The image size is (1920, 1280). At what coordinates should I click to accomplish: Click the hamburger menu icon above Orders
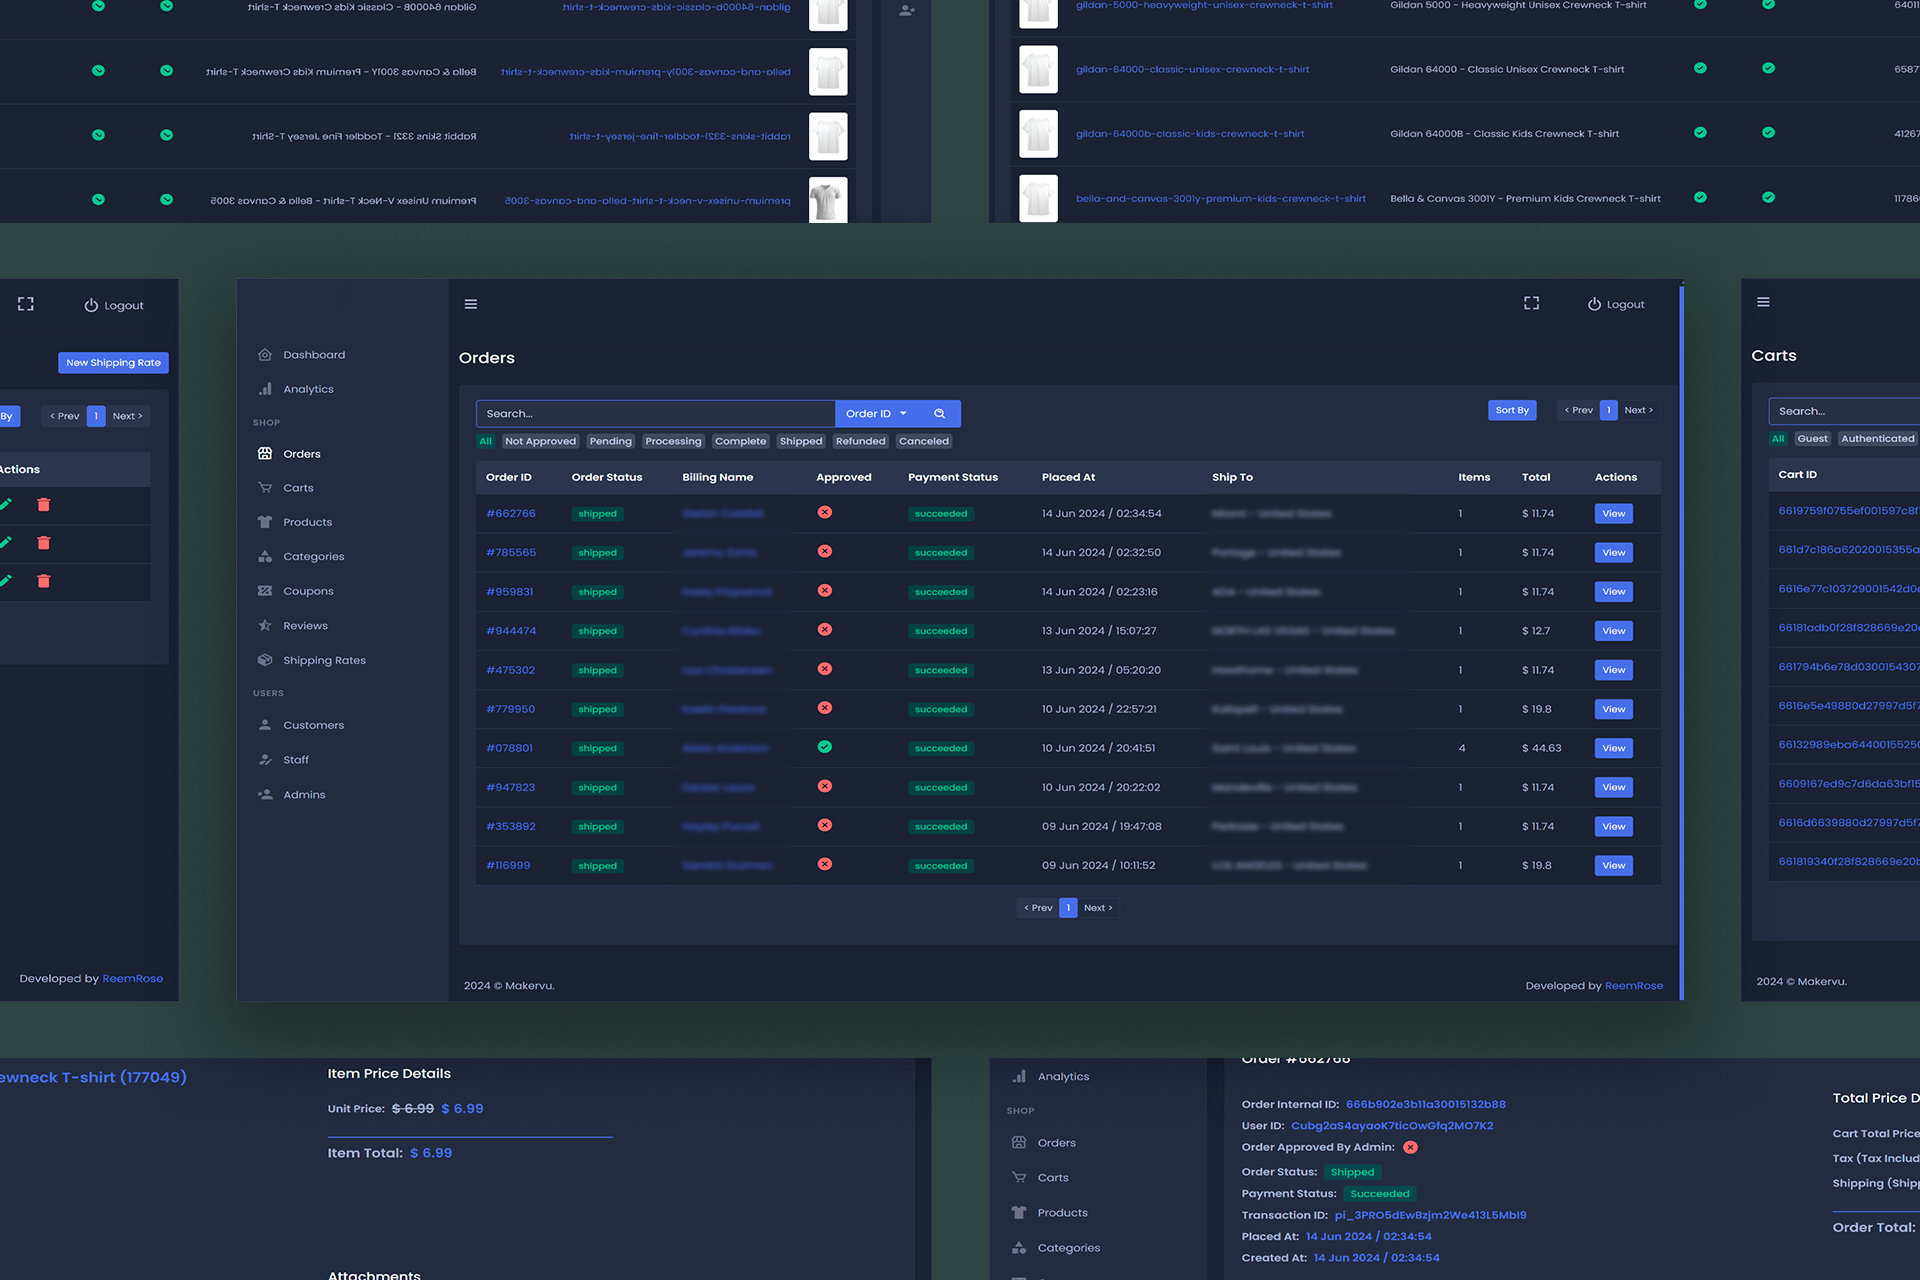tap(471, 304)
